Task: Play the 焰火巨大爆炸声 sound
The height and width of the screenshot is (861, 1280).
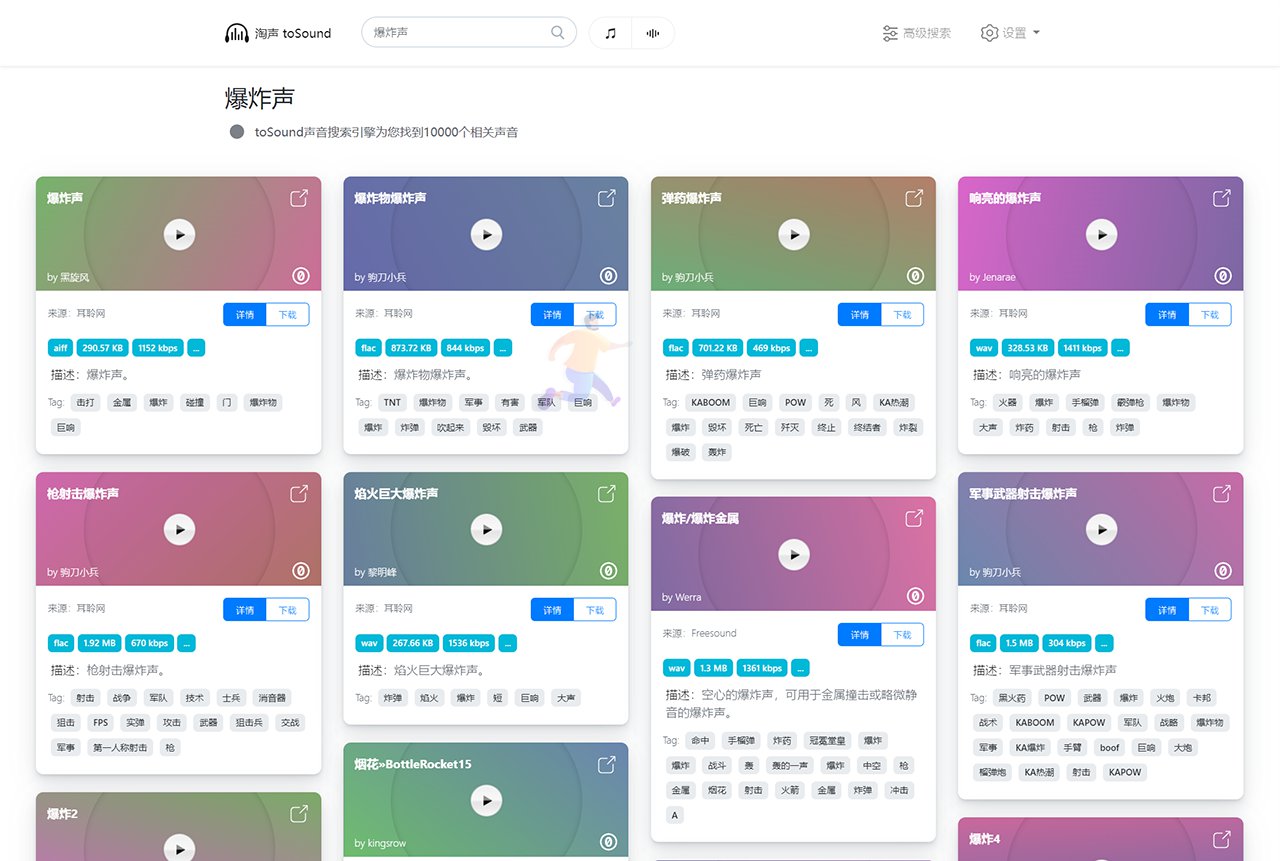Action: click(486, 529)
